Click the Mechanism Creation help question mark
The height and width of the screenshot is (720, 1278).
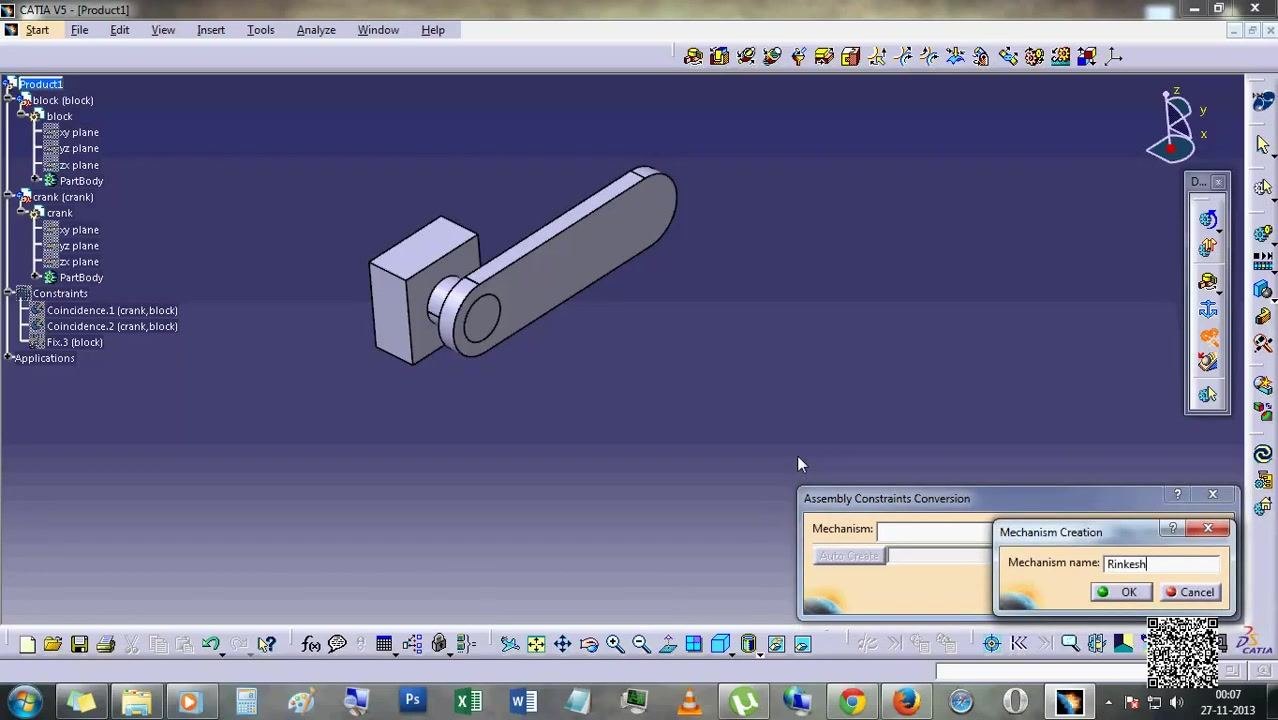(1173, 528)
